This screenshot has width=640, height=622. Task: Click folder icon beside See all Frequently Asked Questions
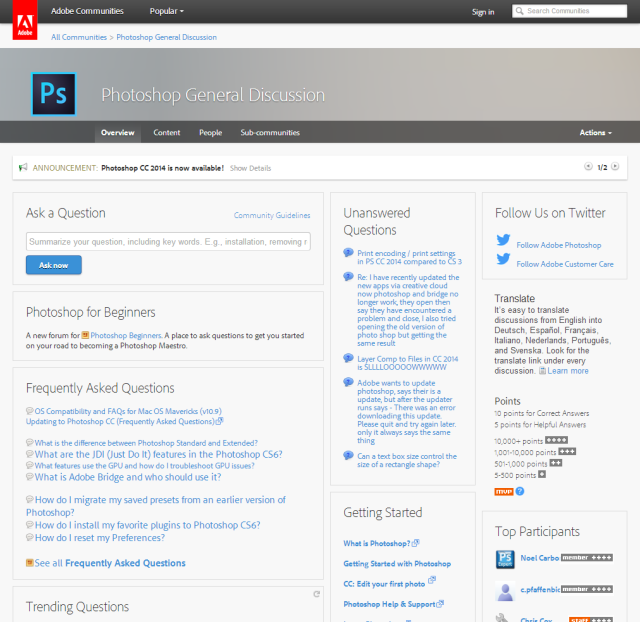(x=29, y=563)
